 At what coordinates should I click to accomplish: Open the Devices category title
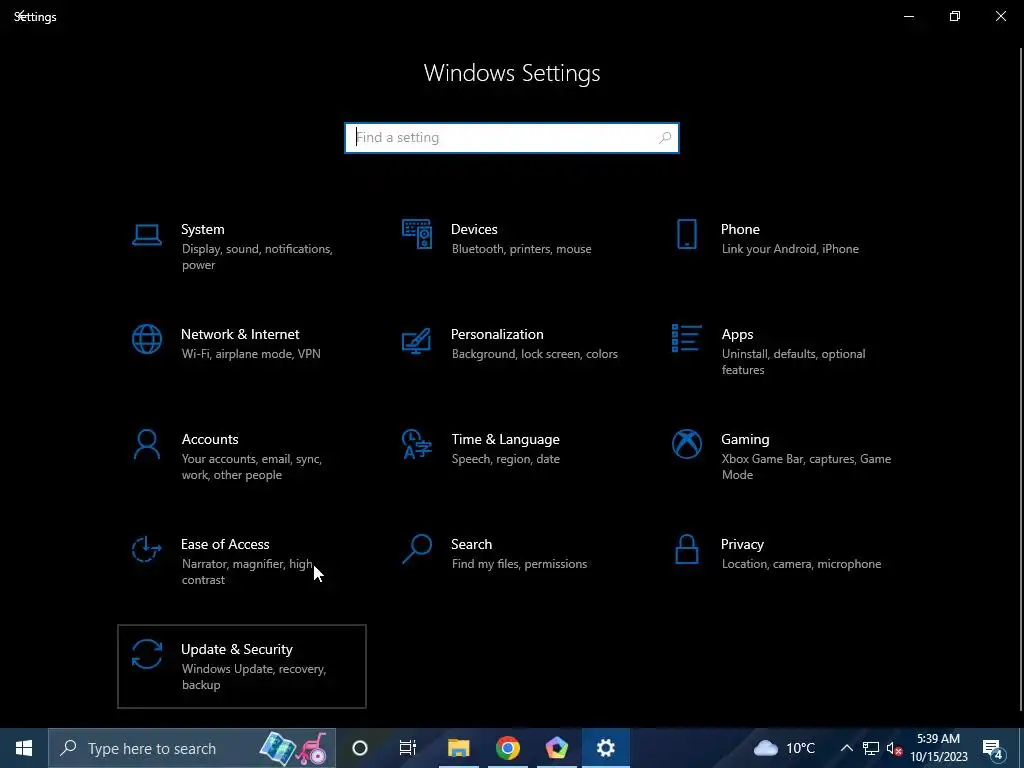[x=474, y=229]
